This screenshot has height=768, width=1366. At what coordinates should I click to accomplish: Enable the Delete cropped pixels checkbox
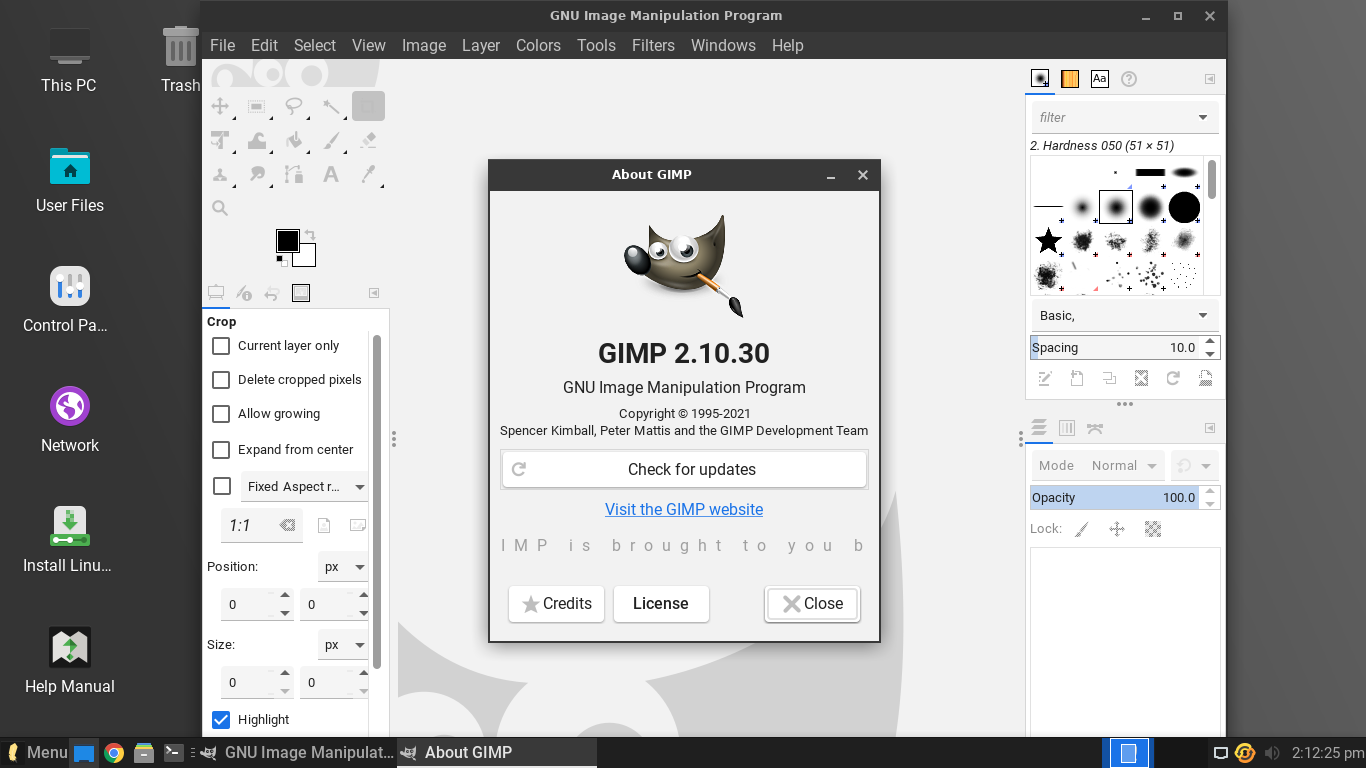click(220, 380)
